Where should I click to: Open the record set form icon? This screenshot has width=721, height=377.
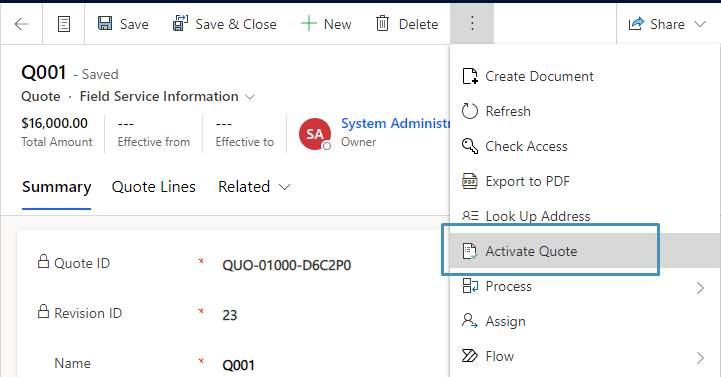(64, 24)
